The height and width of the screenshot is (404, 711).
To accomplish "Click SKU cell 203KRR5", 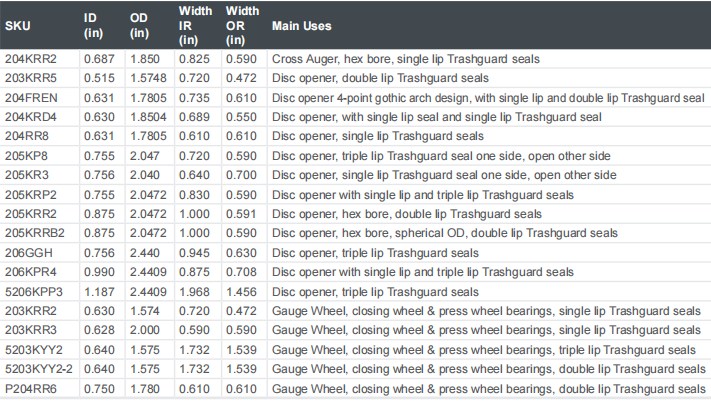I will coord(31,78).
